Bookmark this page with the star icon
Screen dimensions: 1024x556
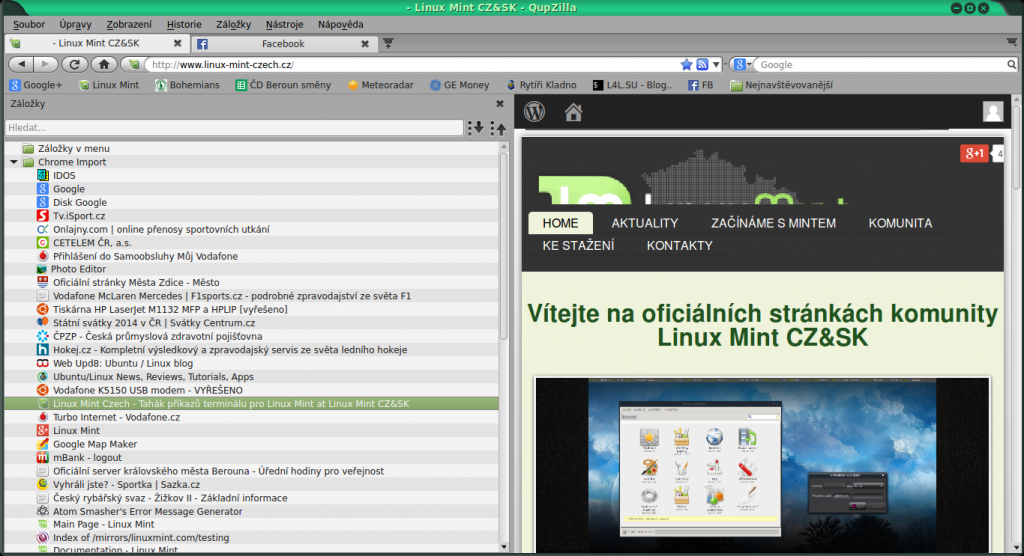coord(686,64)
